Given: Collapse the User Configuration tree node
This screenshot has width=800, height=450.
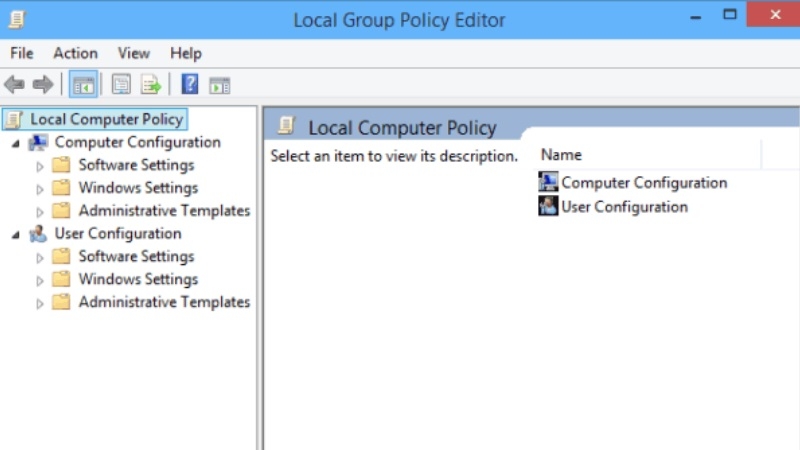Looking at the screenshot, I should (16, 234).
